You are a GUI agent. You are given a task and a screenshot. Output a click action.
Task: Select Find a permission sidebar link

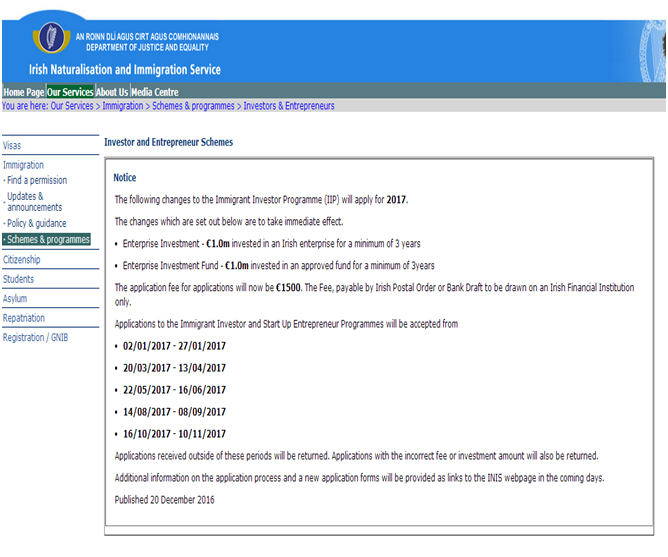[37, 180]
